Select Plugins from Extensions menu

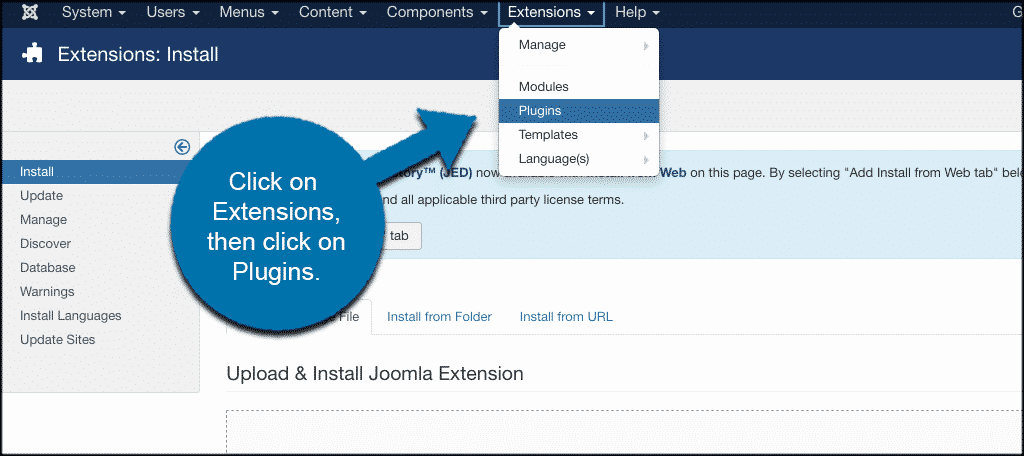tap(579, 110)
